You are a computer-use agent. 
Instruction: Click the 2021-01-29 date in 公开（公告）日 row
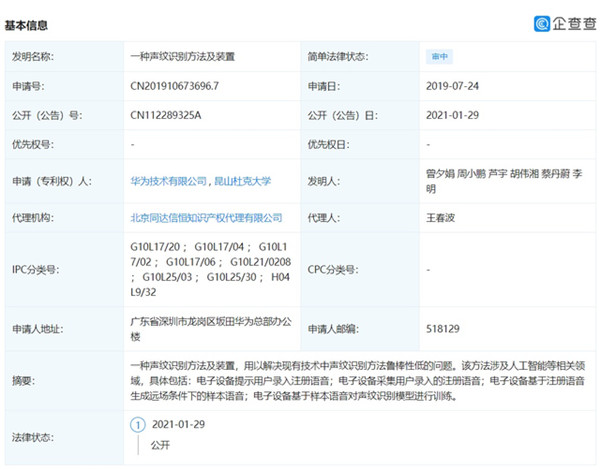click(453, 115)
